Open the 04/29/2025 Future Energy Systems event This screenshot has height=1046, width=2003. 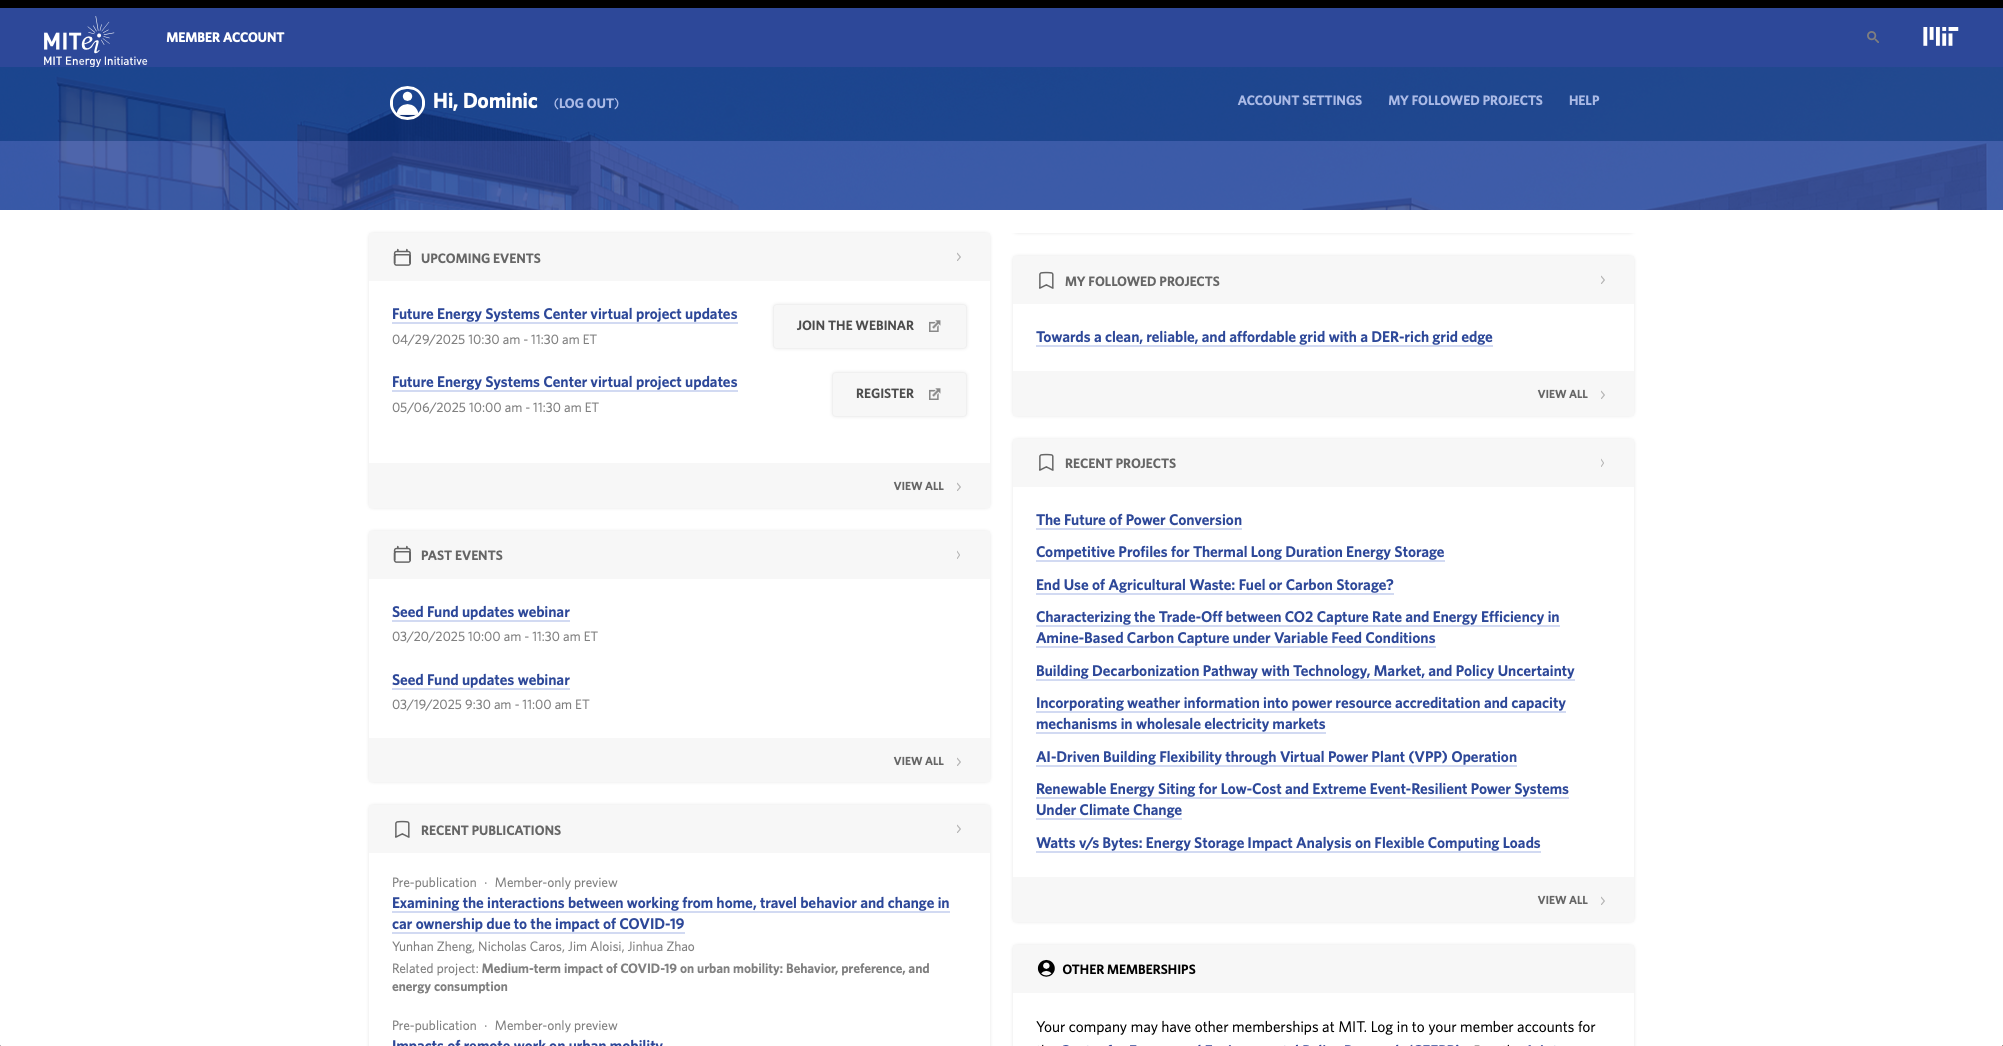pos(564,314)
